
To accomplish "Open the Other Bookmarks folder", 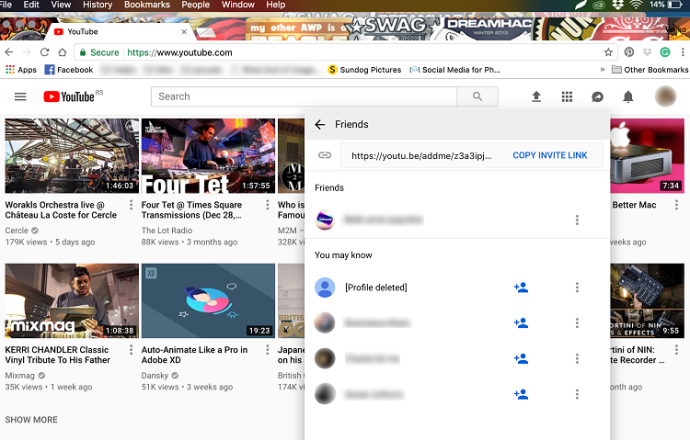I will click(650, 70).
